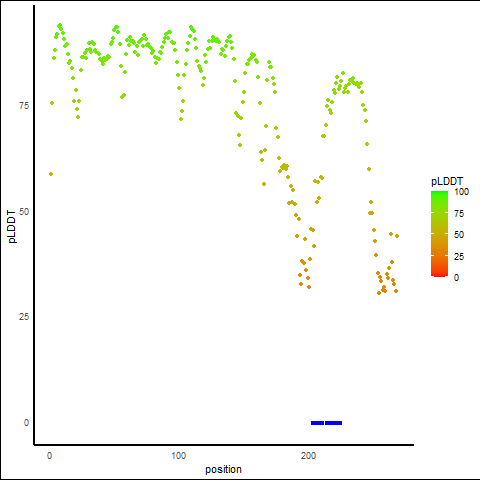Image resolution: width=480 pixels, height=480 pixels.
Task: Click the y-axis tick label 50
Action: click(24, 212)
